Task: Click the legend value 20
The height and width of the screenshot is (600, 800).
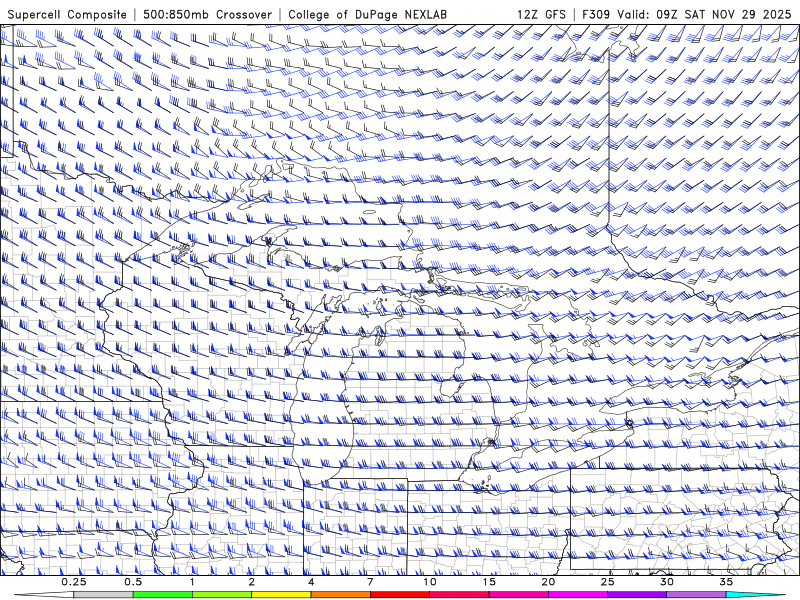Action: coord(548,582)
